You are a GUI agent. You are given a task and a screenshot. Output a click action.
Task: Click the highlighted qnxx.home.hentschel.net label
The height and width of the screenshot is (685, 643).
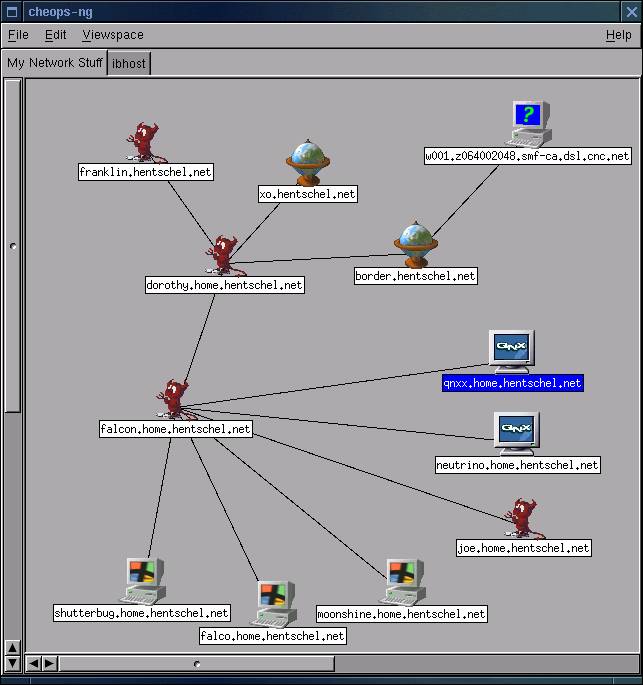pyautogui.click(x=512, y=383)
